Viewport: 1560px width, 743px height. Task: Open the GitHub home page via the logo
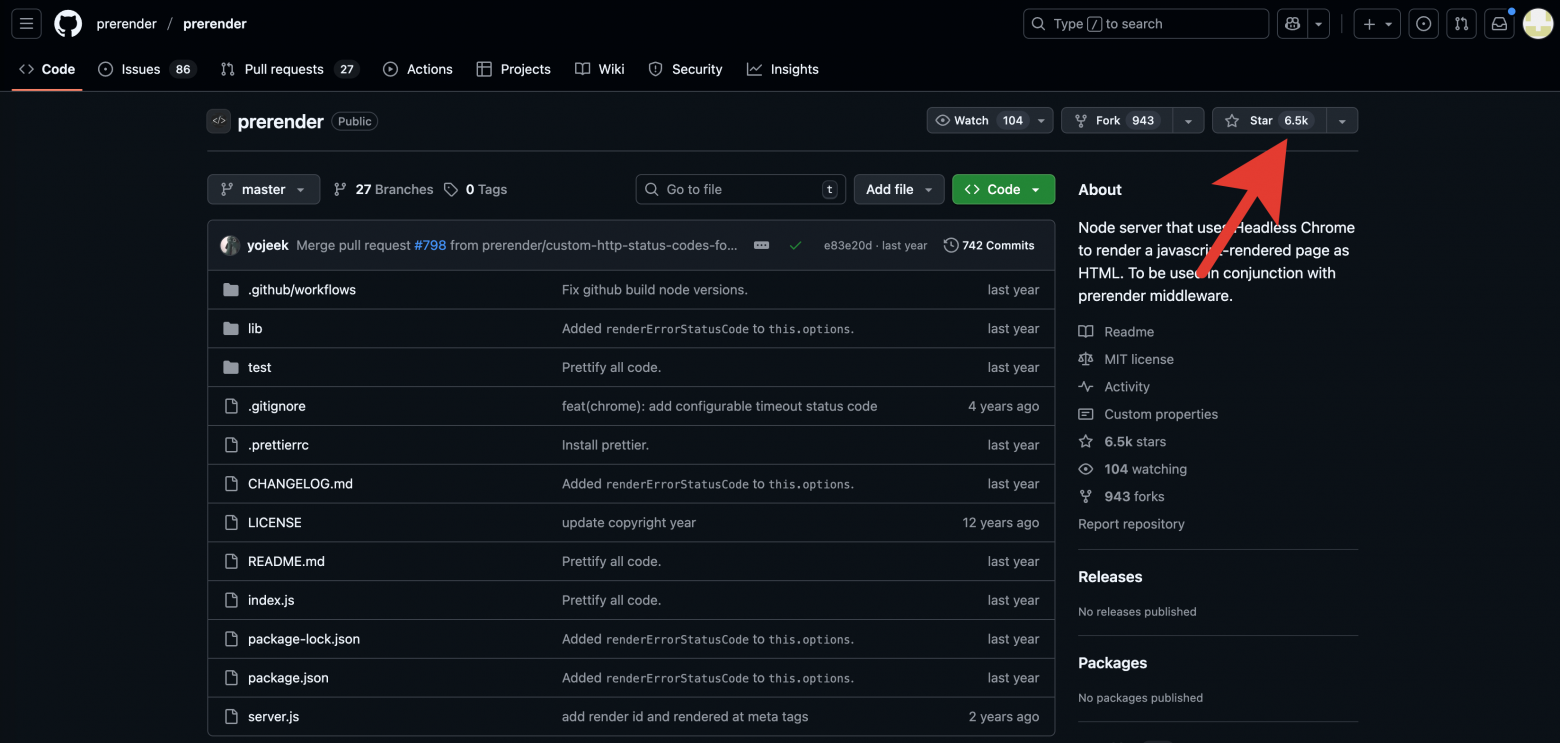pyautogui.click(x=67, y=23)
